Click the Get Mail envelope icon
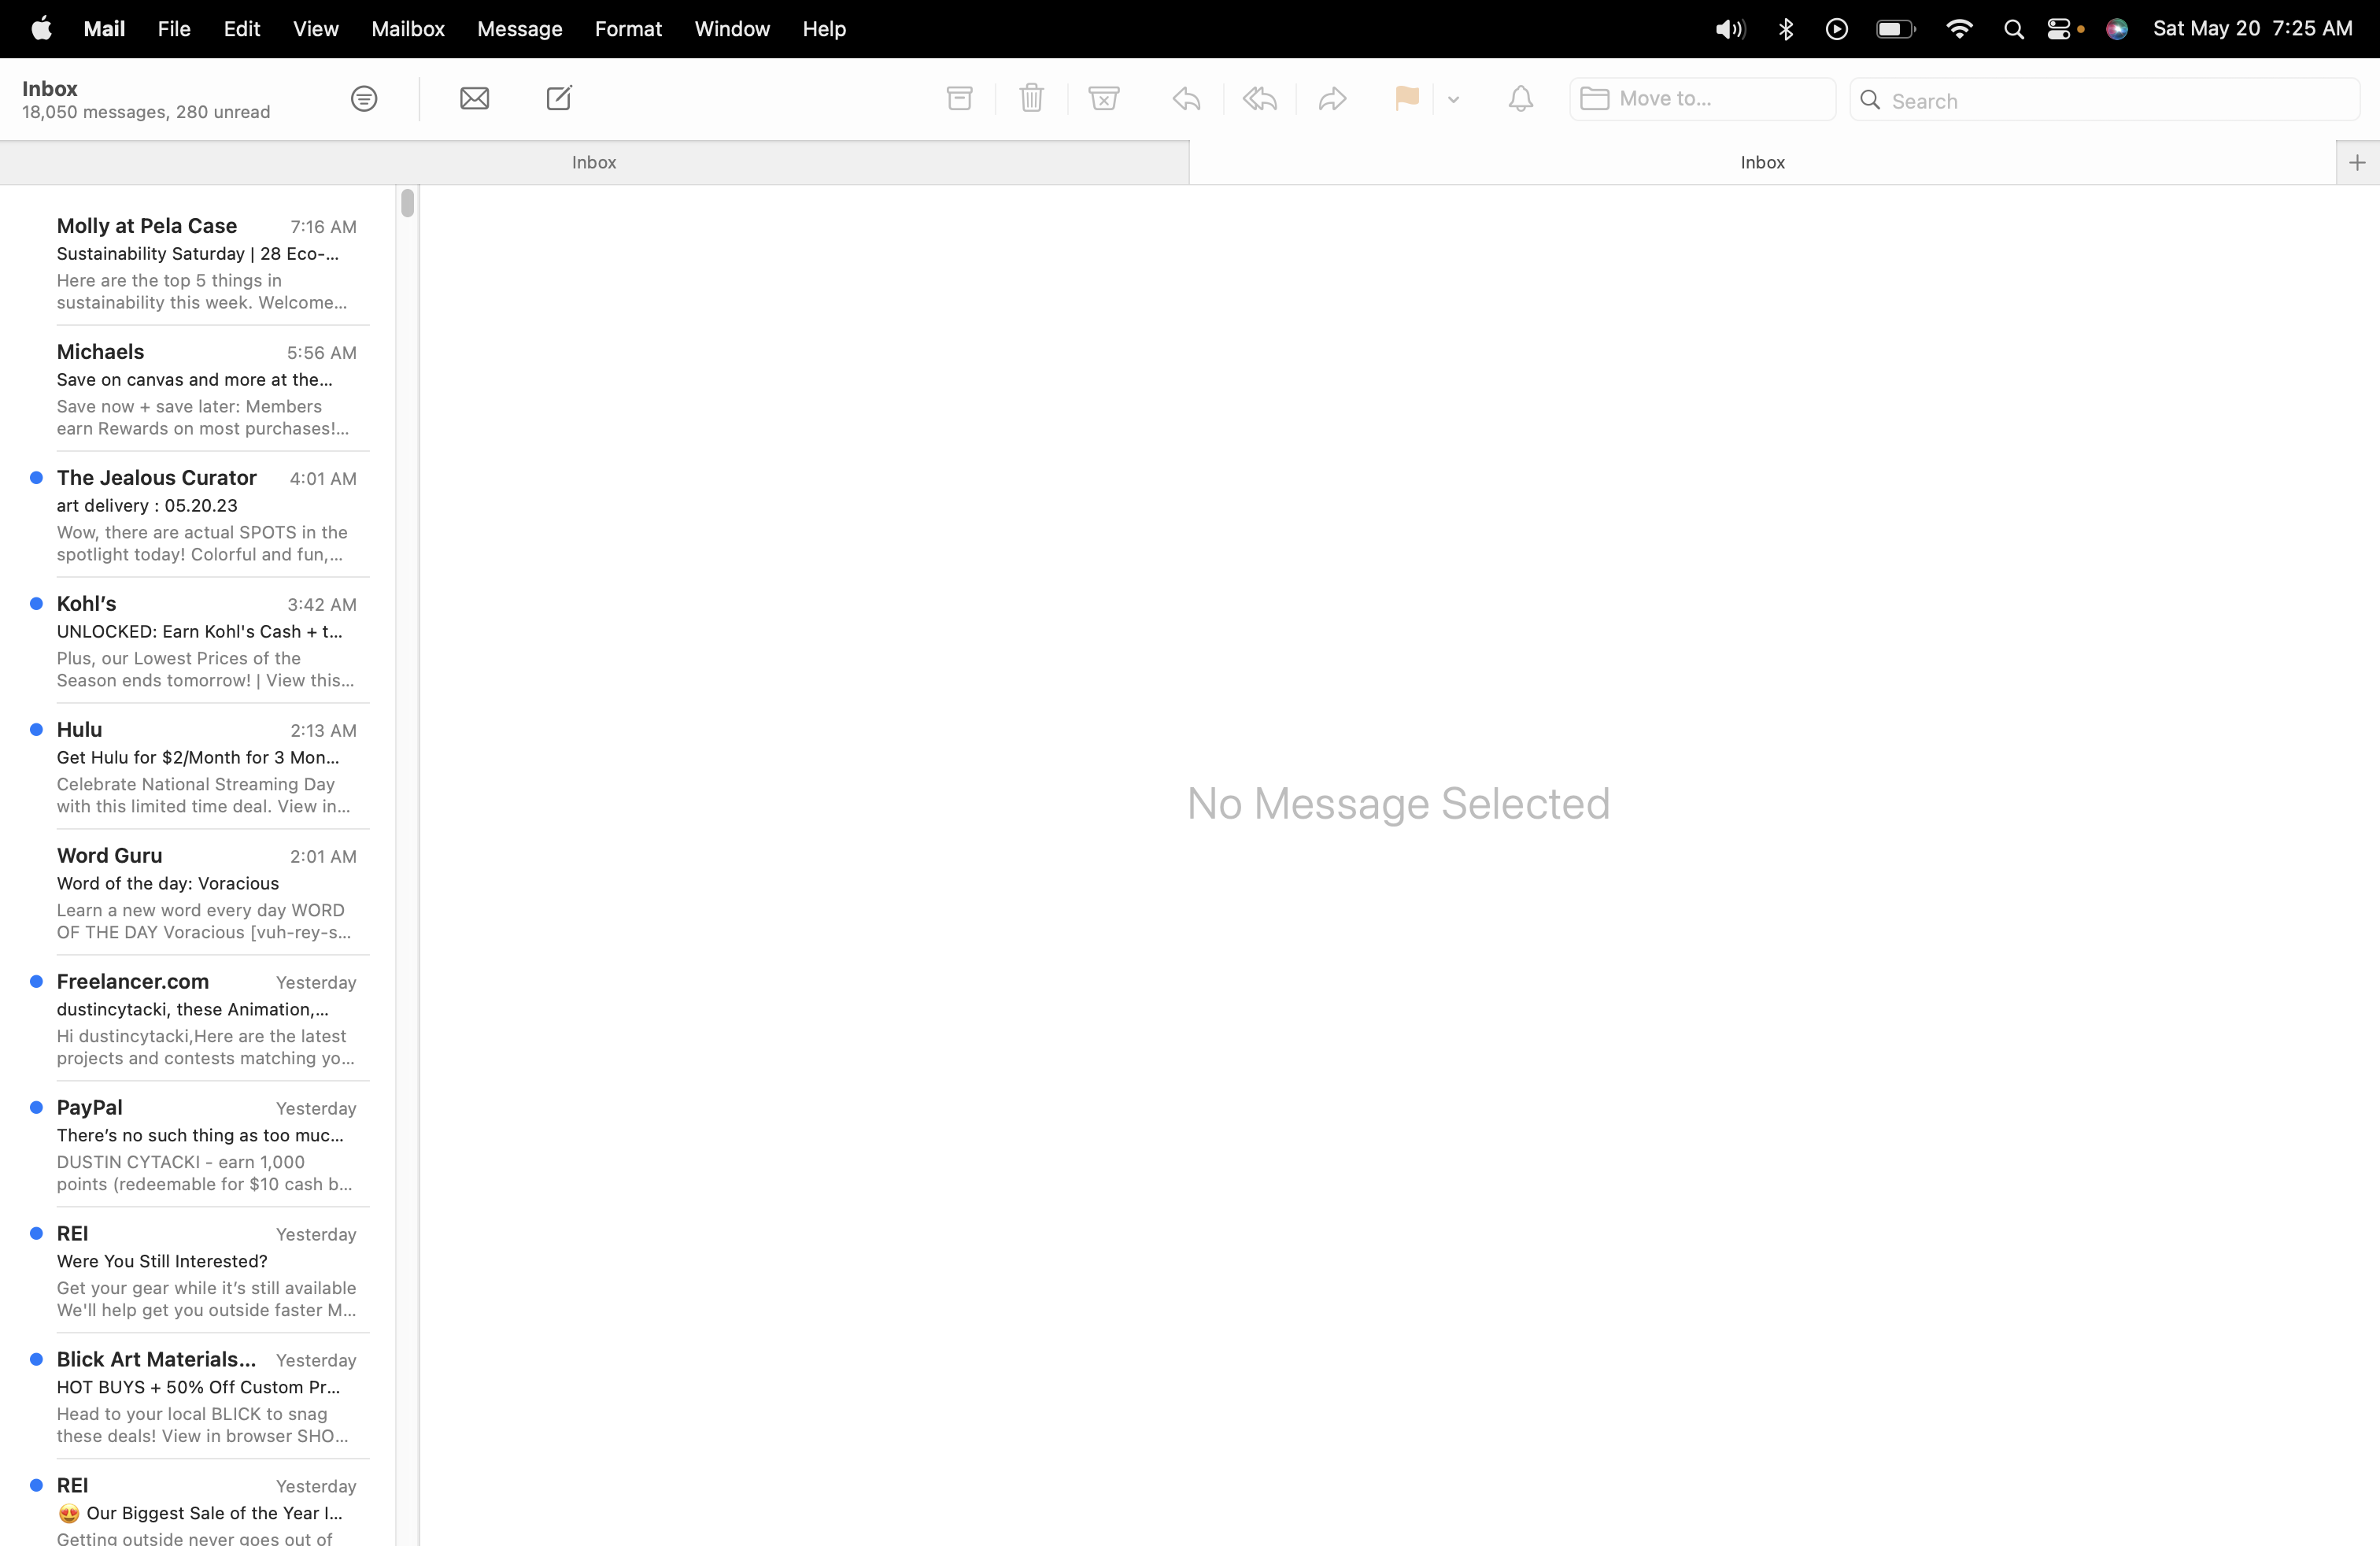The height and width of the screenshot is (1546, 2380). [x=474, y=98]
